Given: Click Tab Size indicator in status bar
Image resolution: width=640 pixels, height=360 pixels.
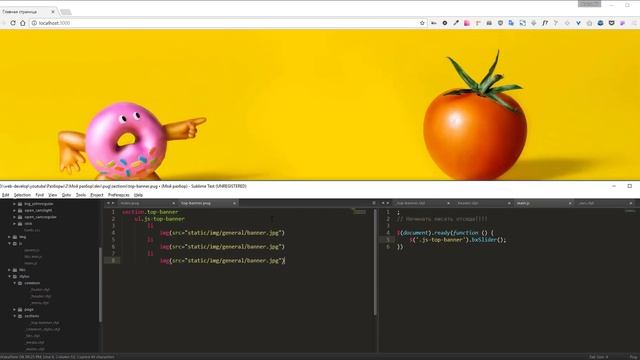Looking at the screenshot, I should (598, 357).
